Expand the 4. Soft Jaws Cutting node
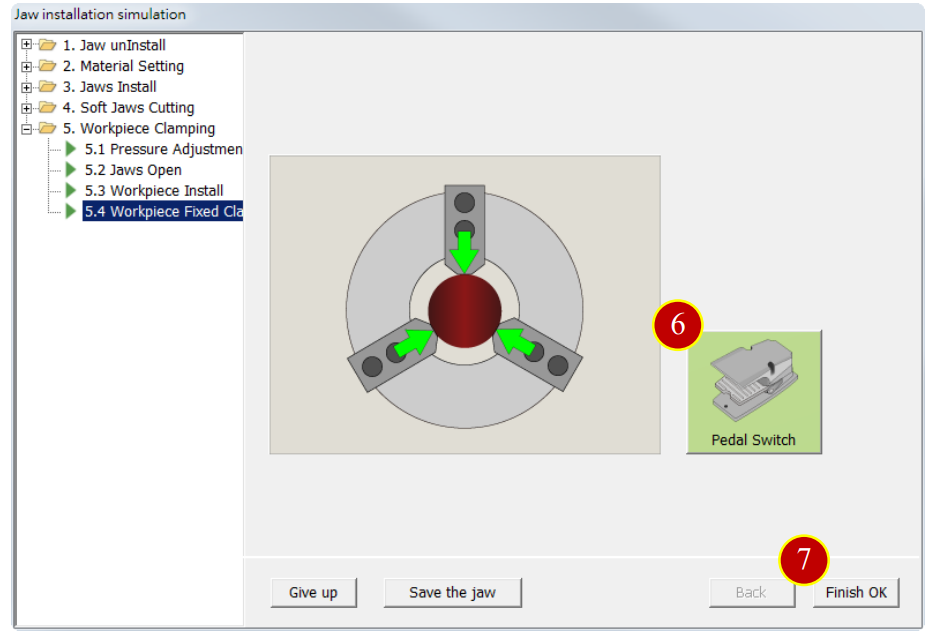 27,108
